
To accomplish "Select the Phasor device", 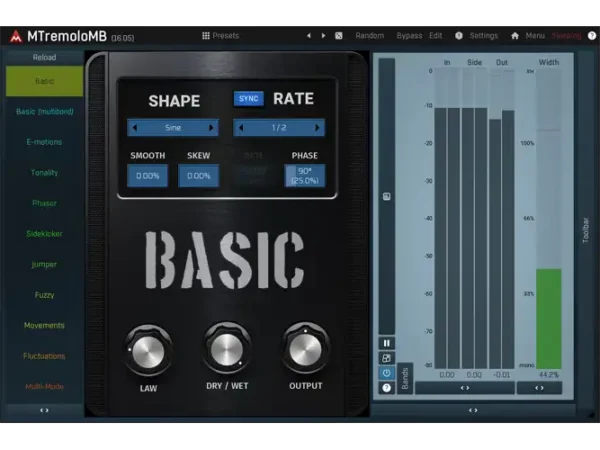I will [44, 203].
